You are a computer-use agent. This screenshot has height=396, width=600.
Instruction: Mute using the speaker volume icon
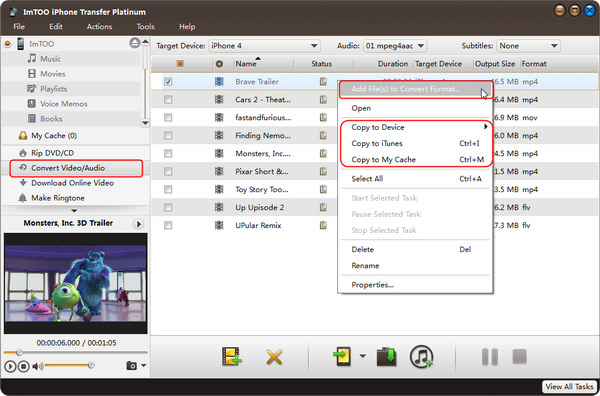(38, 366)
